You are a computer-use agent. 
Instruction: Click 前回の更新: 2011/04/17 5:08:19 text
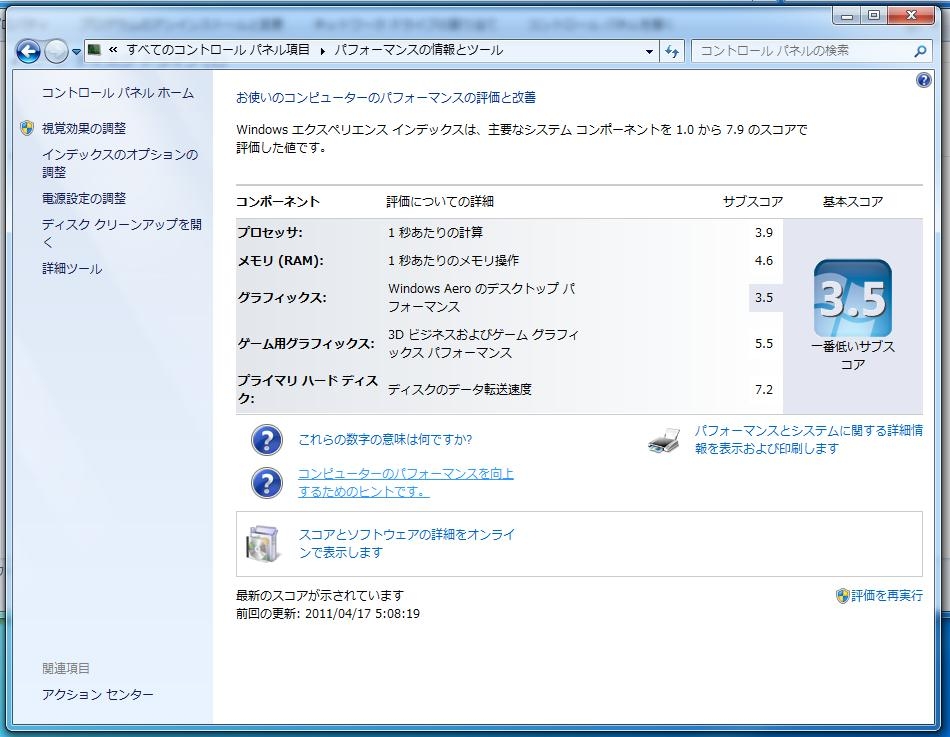(328, 613)
